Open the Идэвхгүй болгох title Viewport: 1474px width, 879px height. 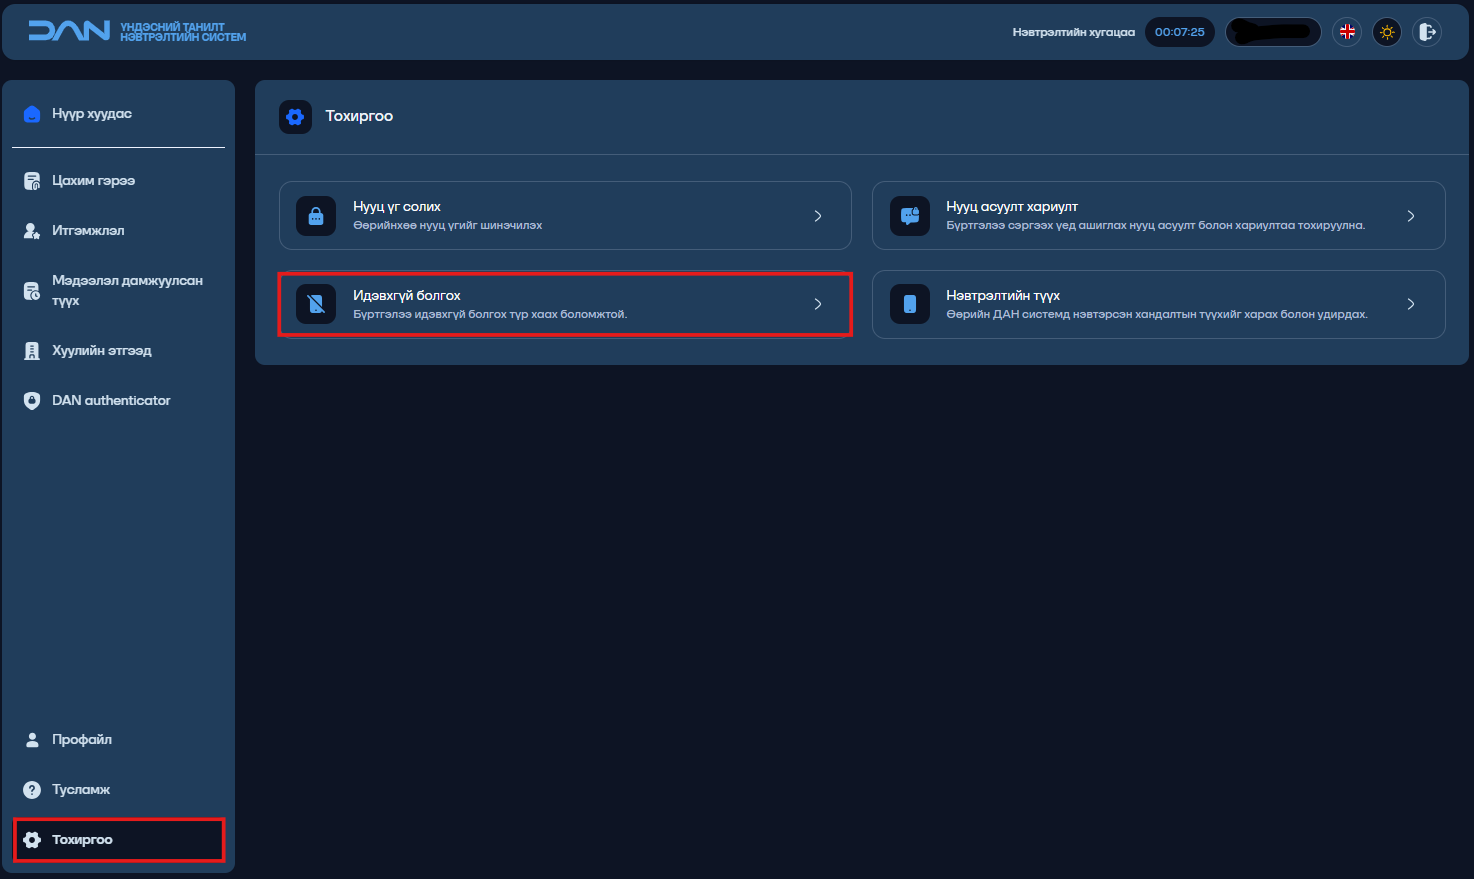pos(407,296)
